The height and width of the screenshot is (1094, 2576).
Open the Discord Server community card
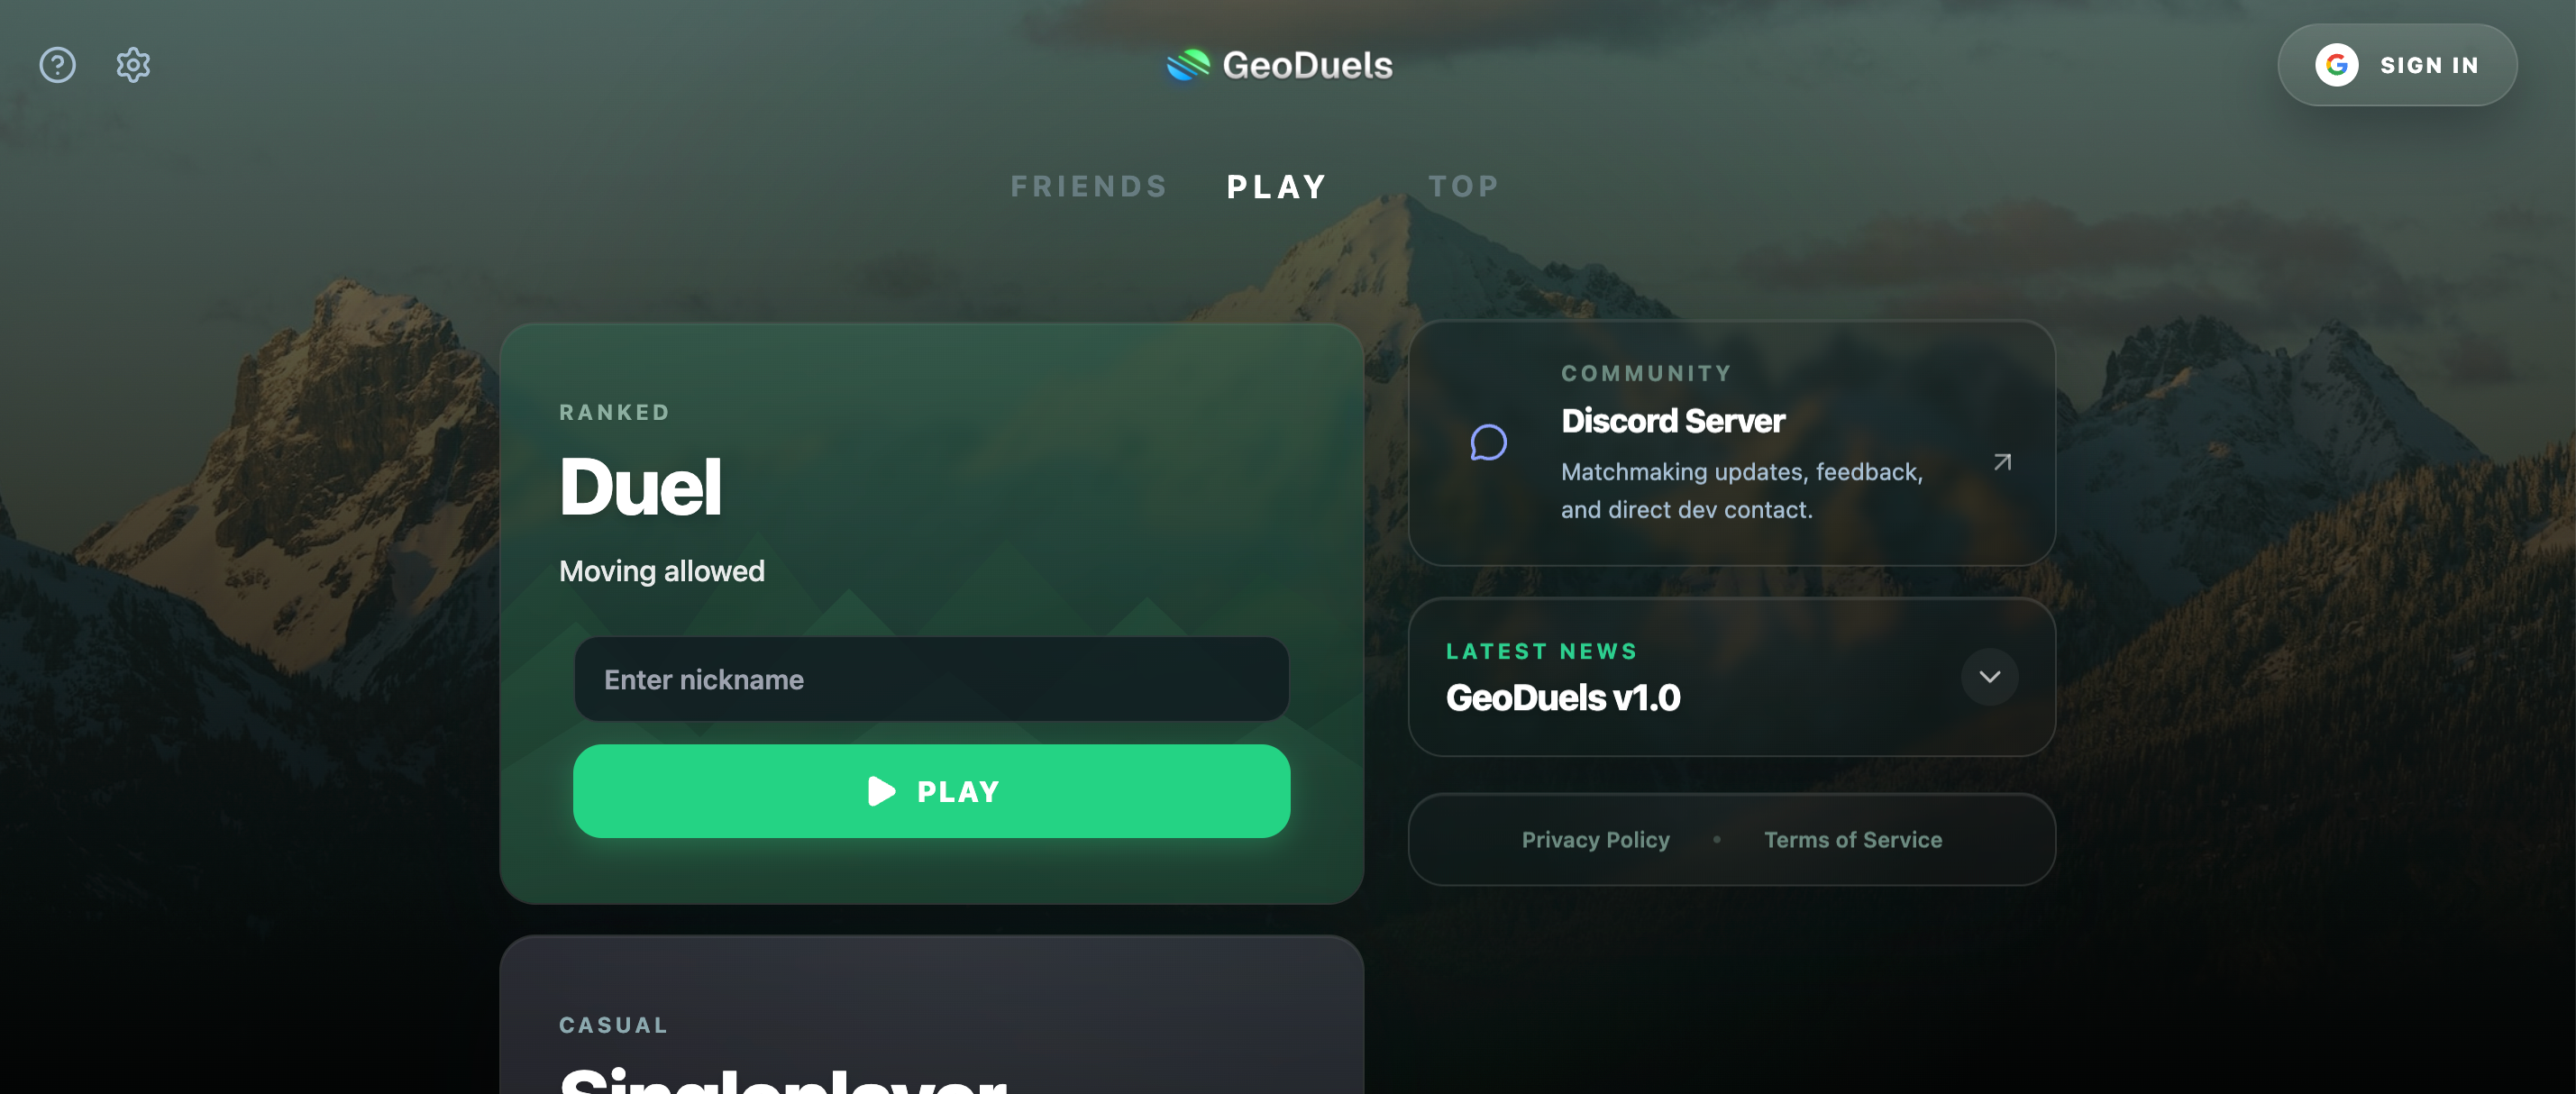1731,443
